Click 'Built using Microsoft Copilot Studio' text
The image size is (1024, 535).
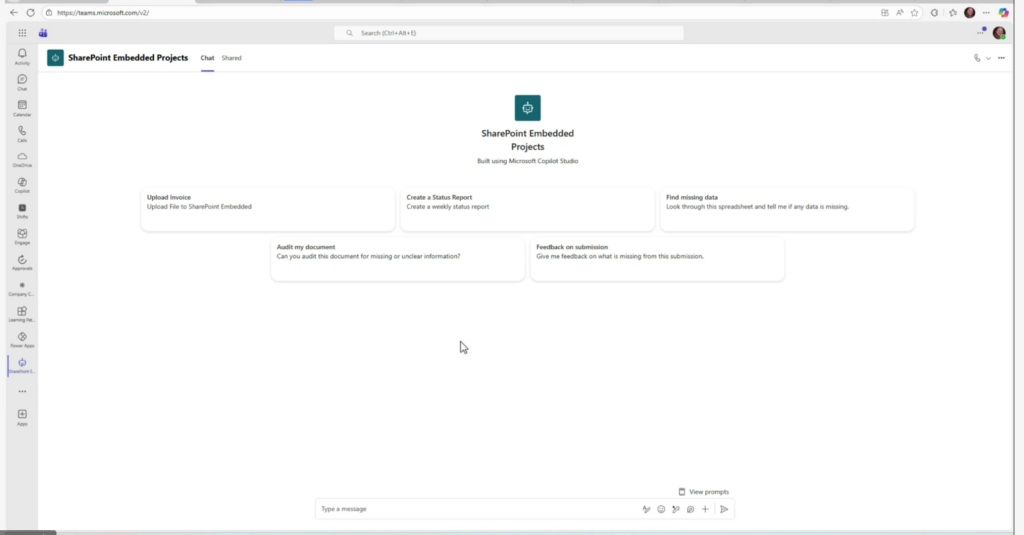[x=528, y=161]
